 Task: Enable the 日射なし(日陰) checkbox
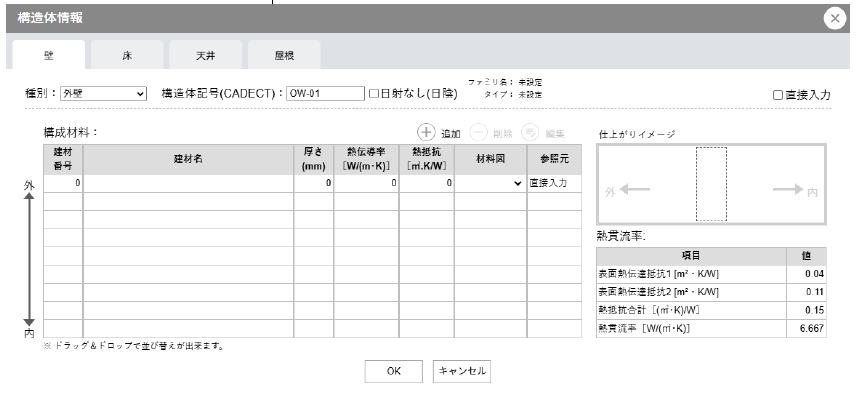pos(374,94)
